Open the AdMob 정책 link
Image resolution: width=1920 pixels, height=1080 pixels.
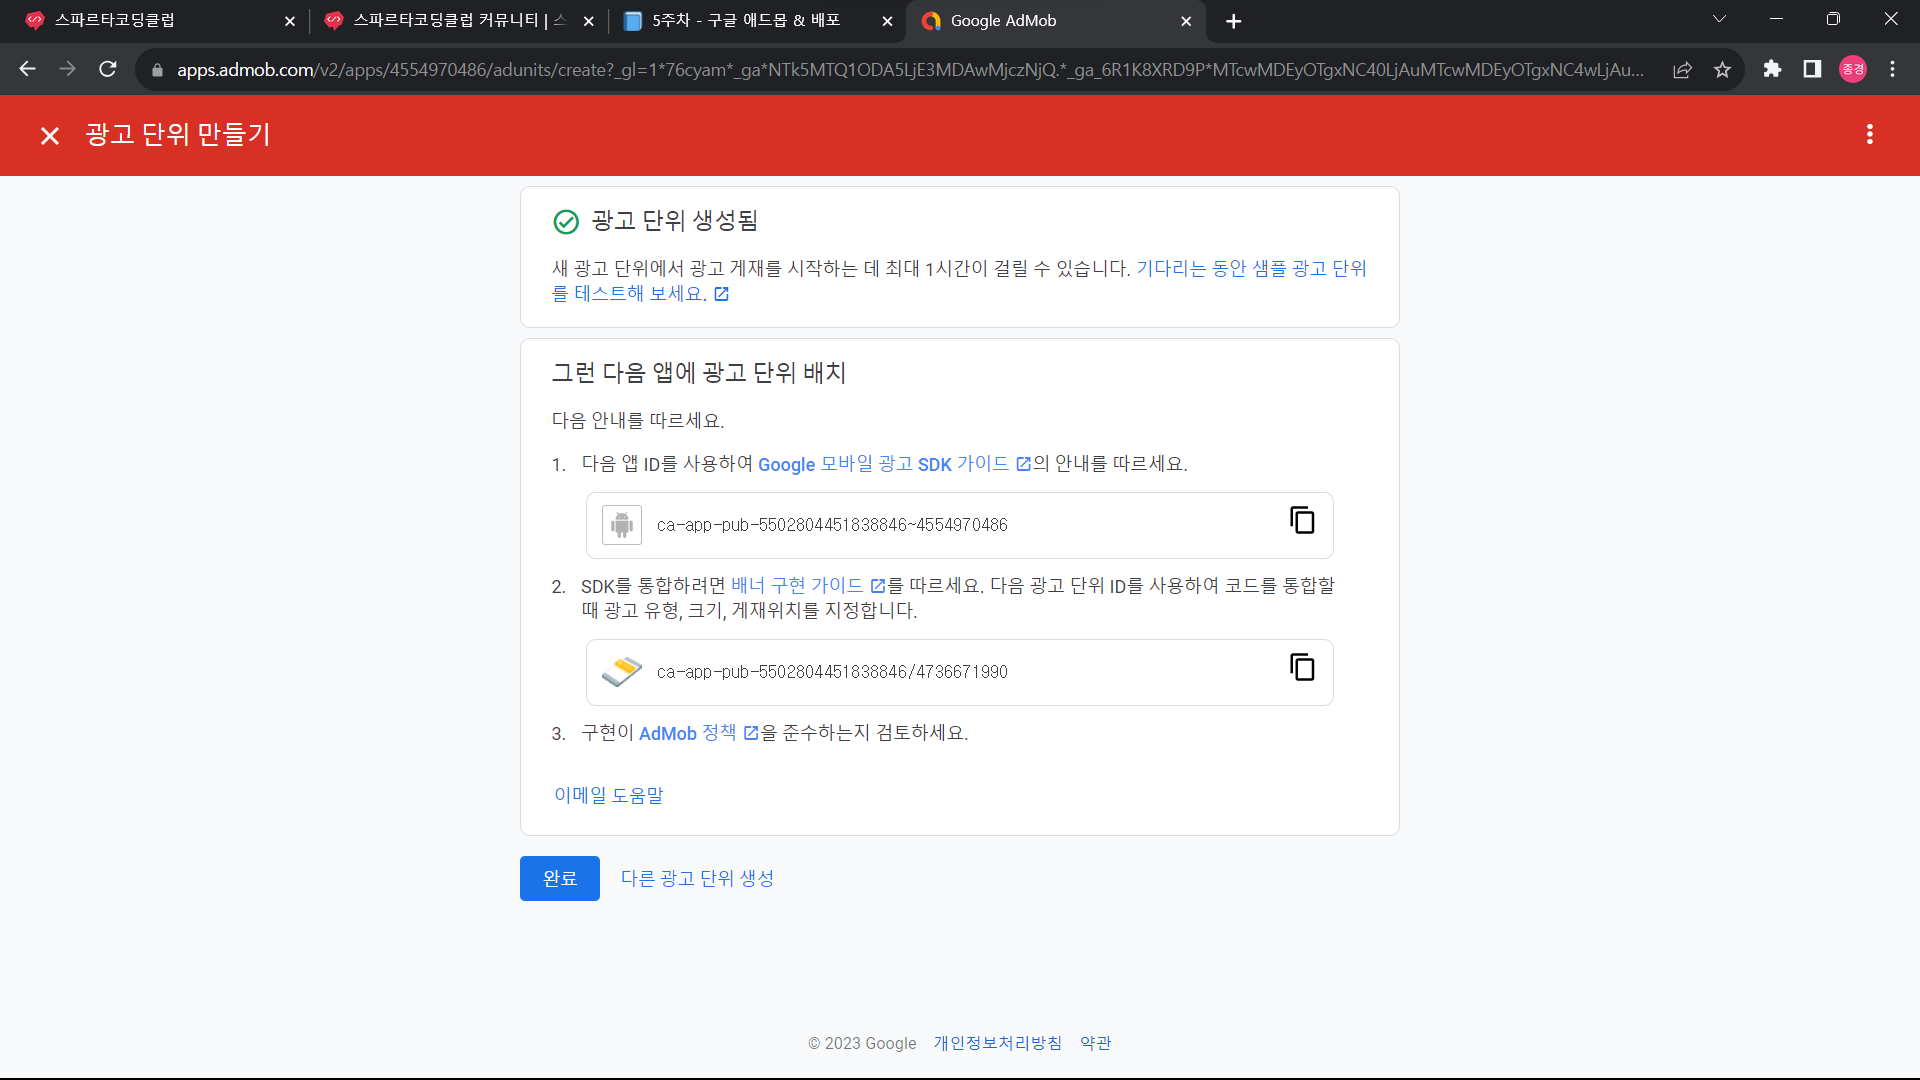pyautogui.click(x=698, y=733)
